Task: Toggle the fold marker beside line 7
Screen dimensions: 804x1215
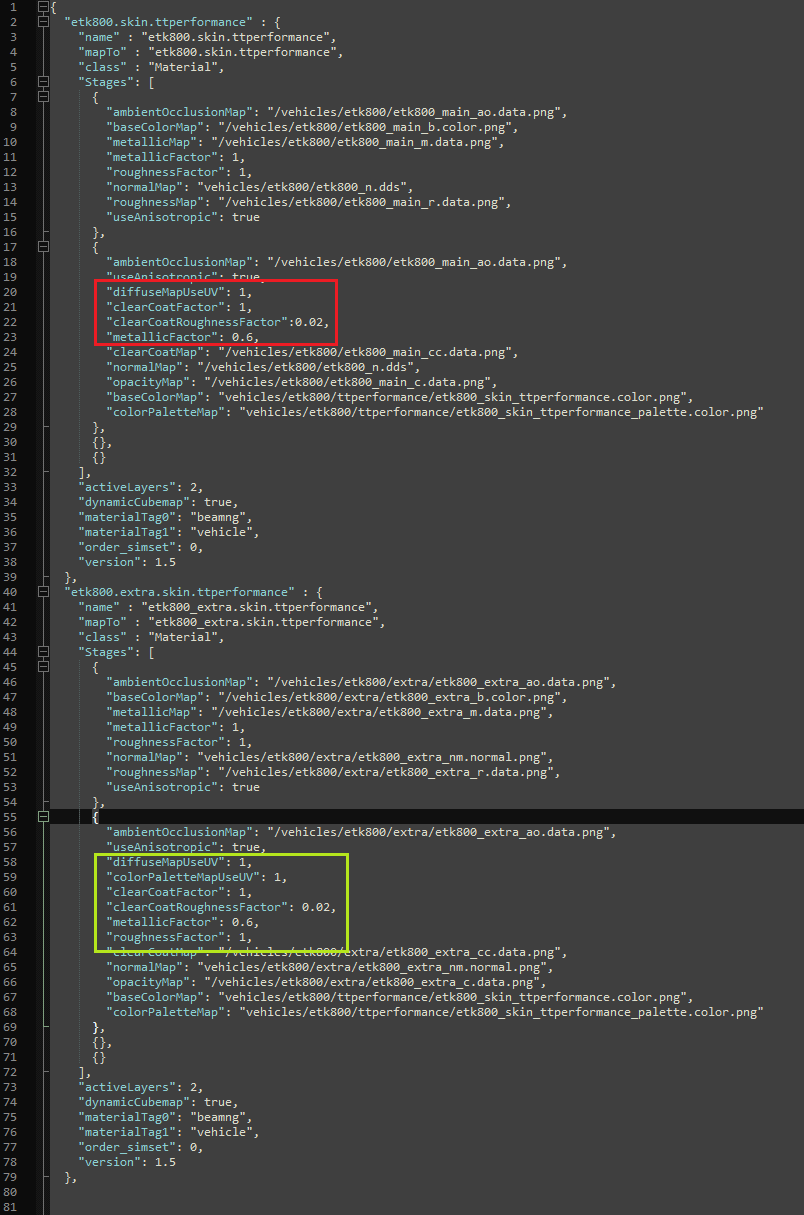Action: tap(43, 96)
